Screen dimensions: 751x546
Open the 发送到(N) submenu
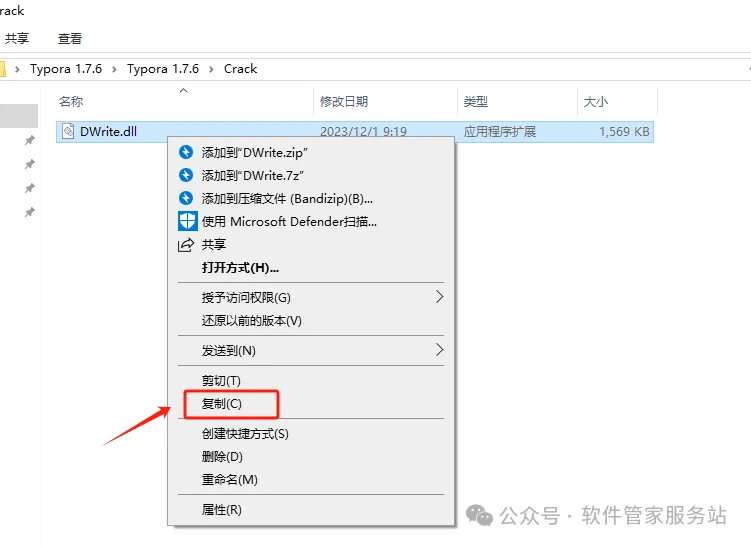coord(311,351)
